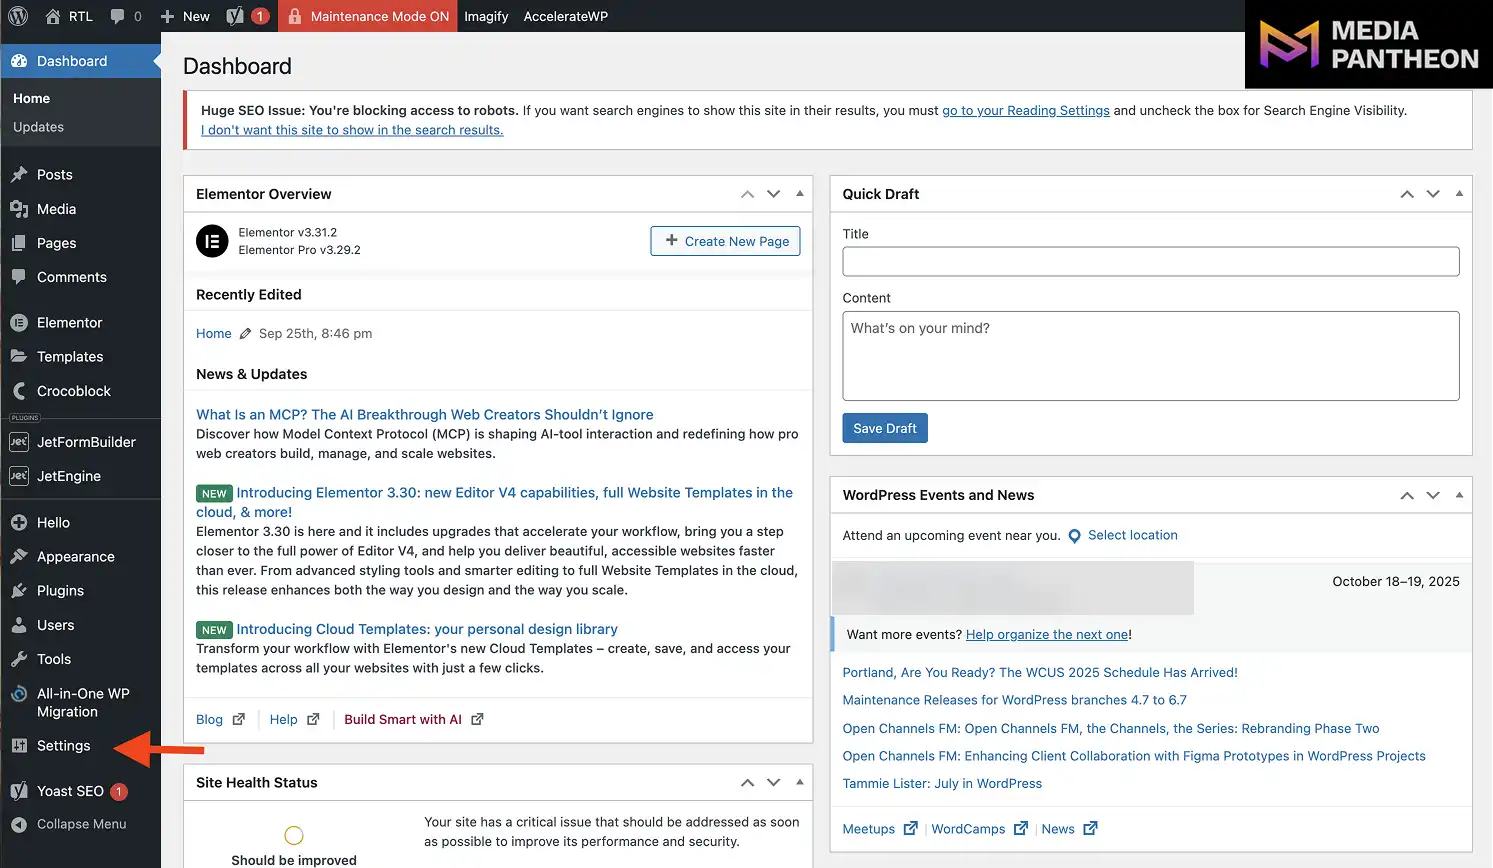Open the recently edited Home page link
Screen dimensions: 1493x868
pos(214,334)
